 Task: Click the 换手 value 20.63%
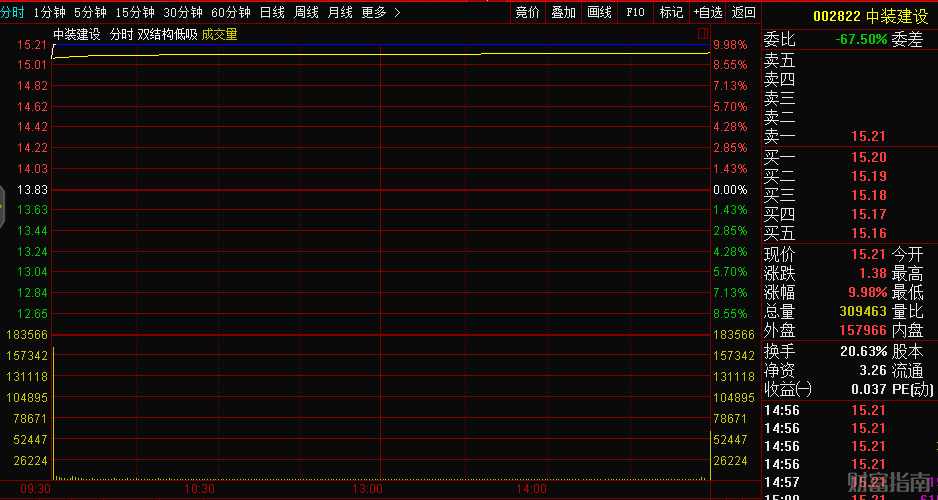click(x=864, y=351)
